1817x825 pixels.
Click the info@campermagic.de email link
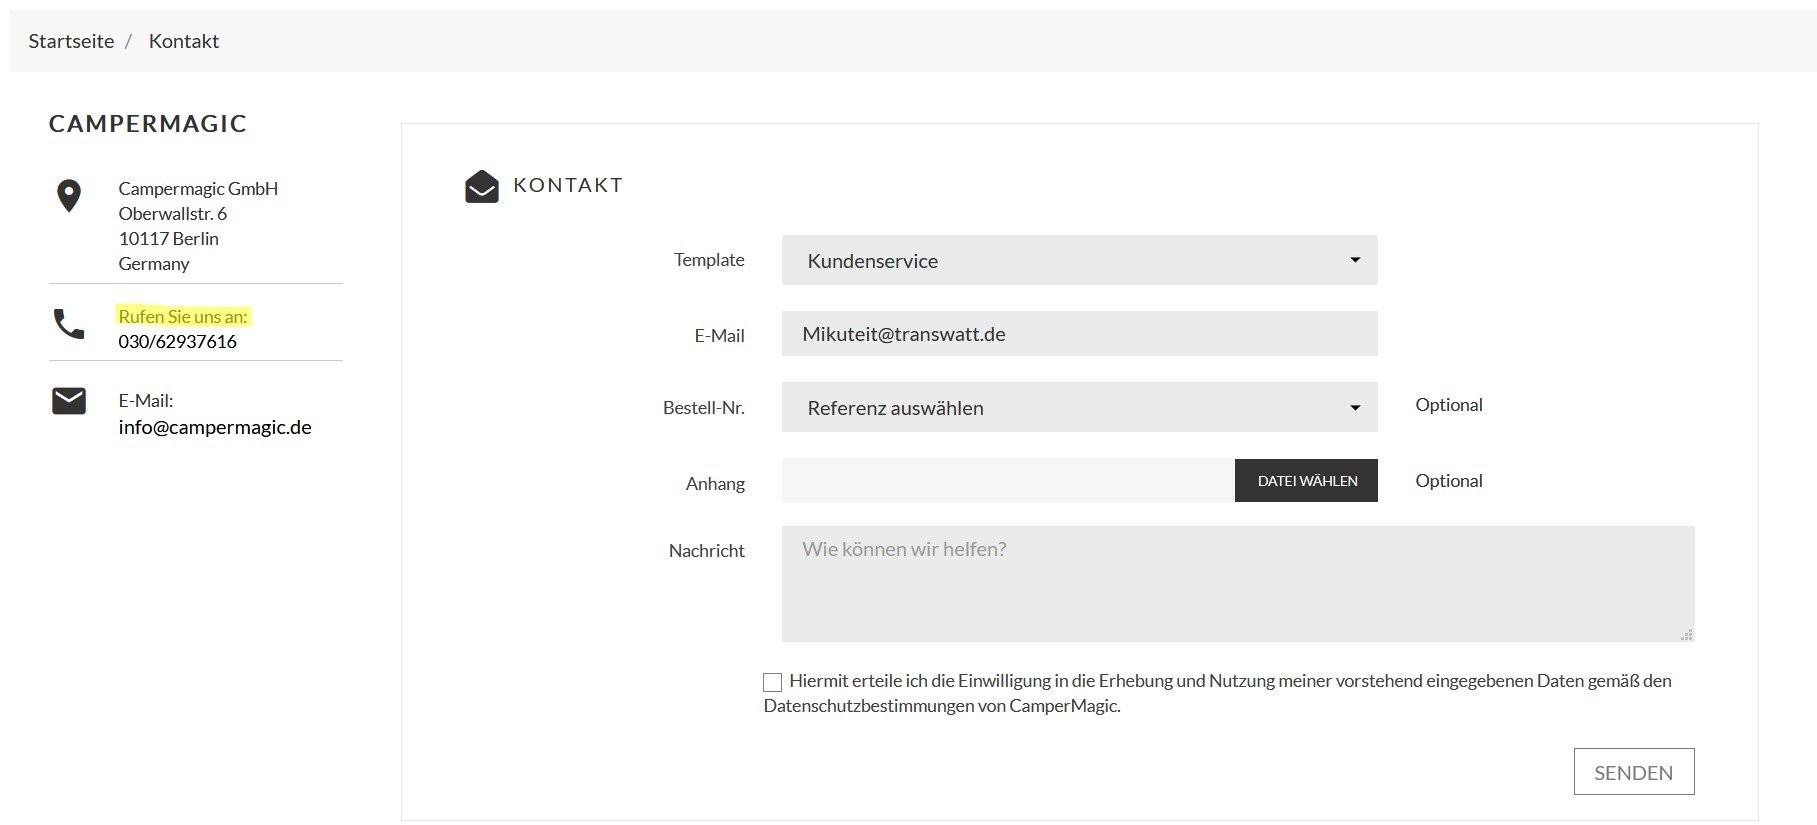tap(215, 427)
